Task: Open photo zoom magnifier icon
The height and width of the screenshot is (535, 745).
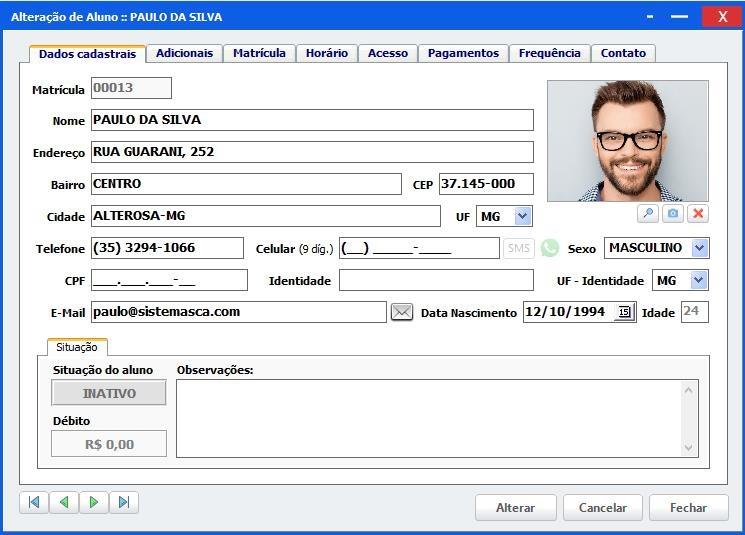Action: (648, 214)
